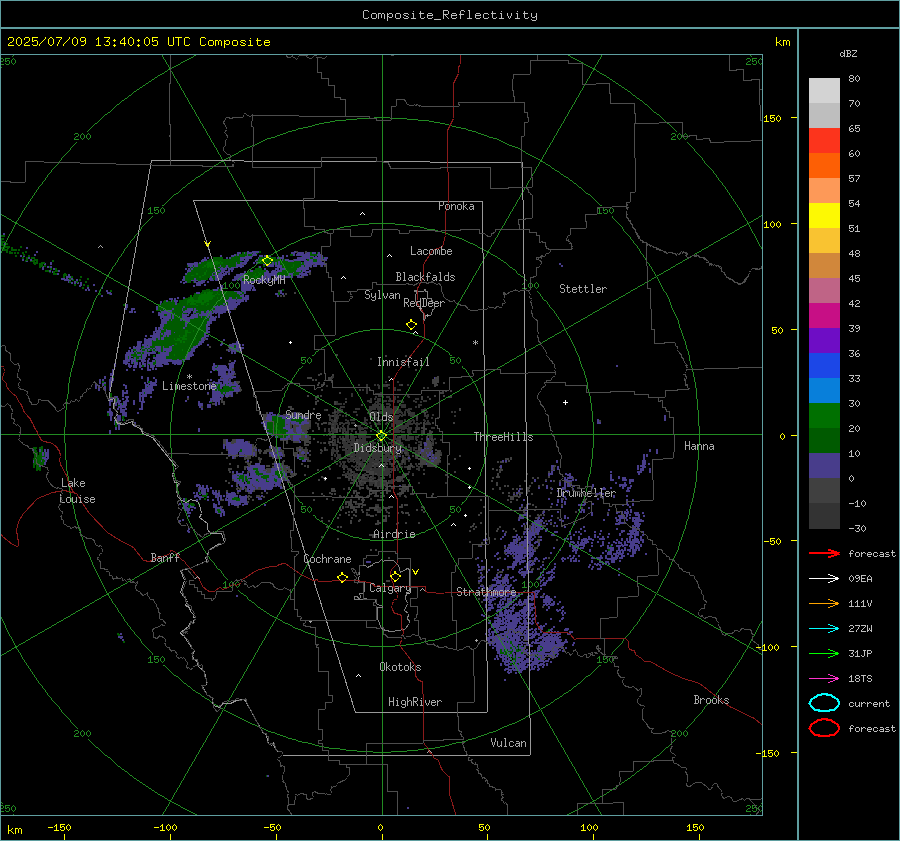900x841 pixels.
Task: Click the cyan 27ZW arrow in legend
Action: (x=824, y=629)
